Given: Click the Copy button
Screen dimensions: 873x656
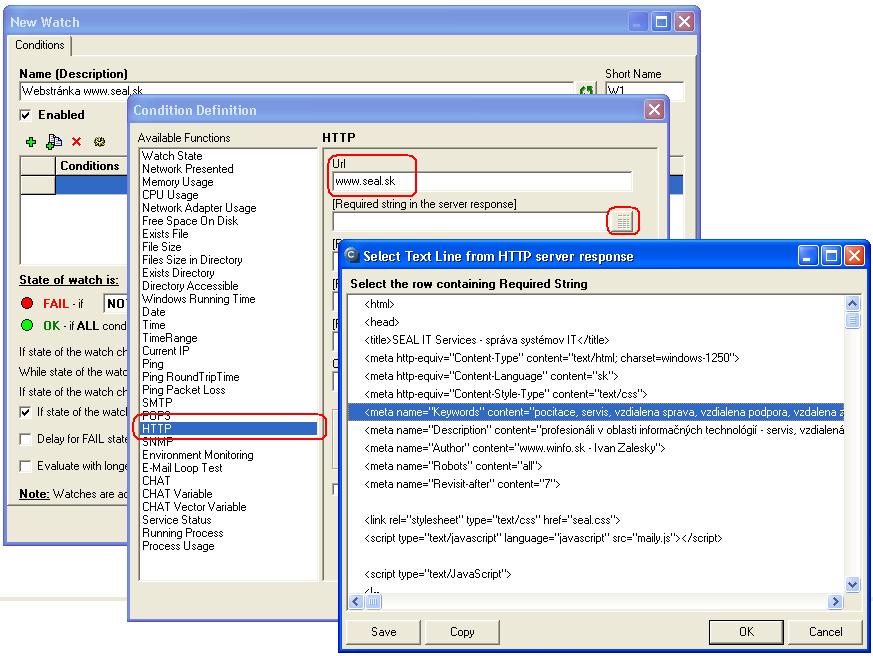Looking at the screenshot, I should (x=462, y=631).
